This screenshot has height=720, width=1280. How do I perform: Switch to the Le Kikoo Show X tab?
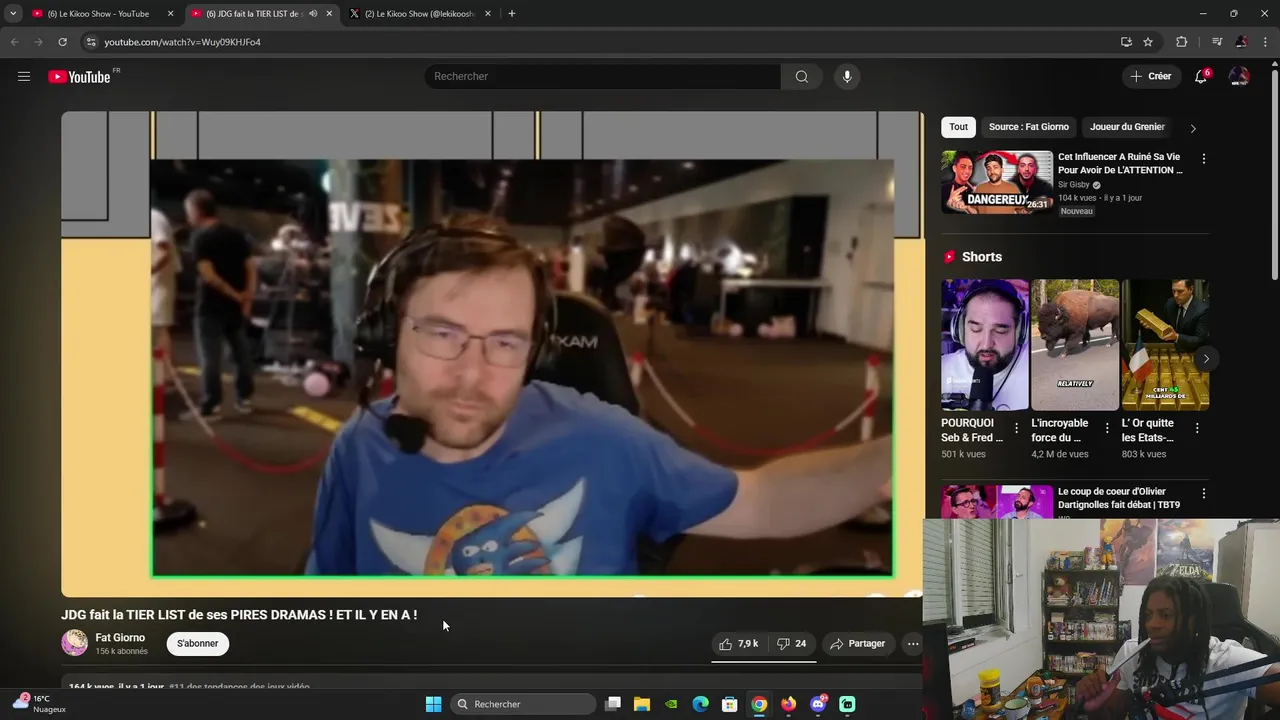[x=419, y=14]
